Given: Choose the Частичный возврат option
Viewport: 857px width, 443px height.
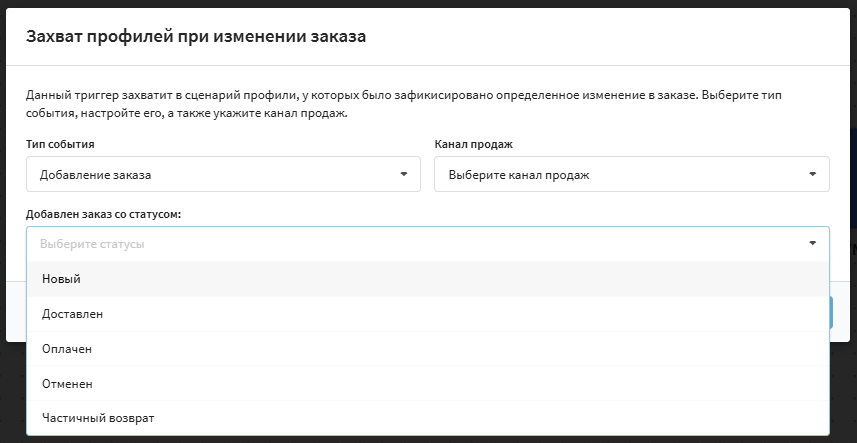Looking at the screenshot, I should coord(98,418).
